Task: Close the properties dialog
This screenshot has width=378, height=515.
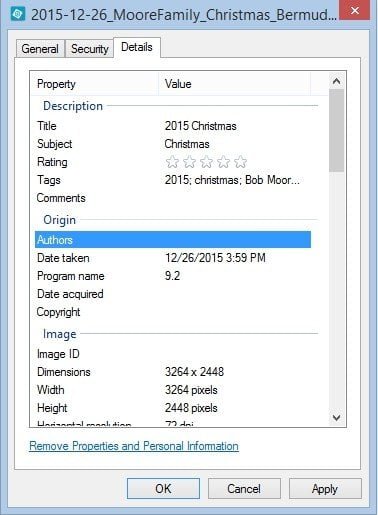Action: pyautogui.click(x=355, y=11)
